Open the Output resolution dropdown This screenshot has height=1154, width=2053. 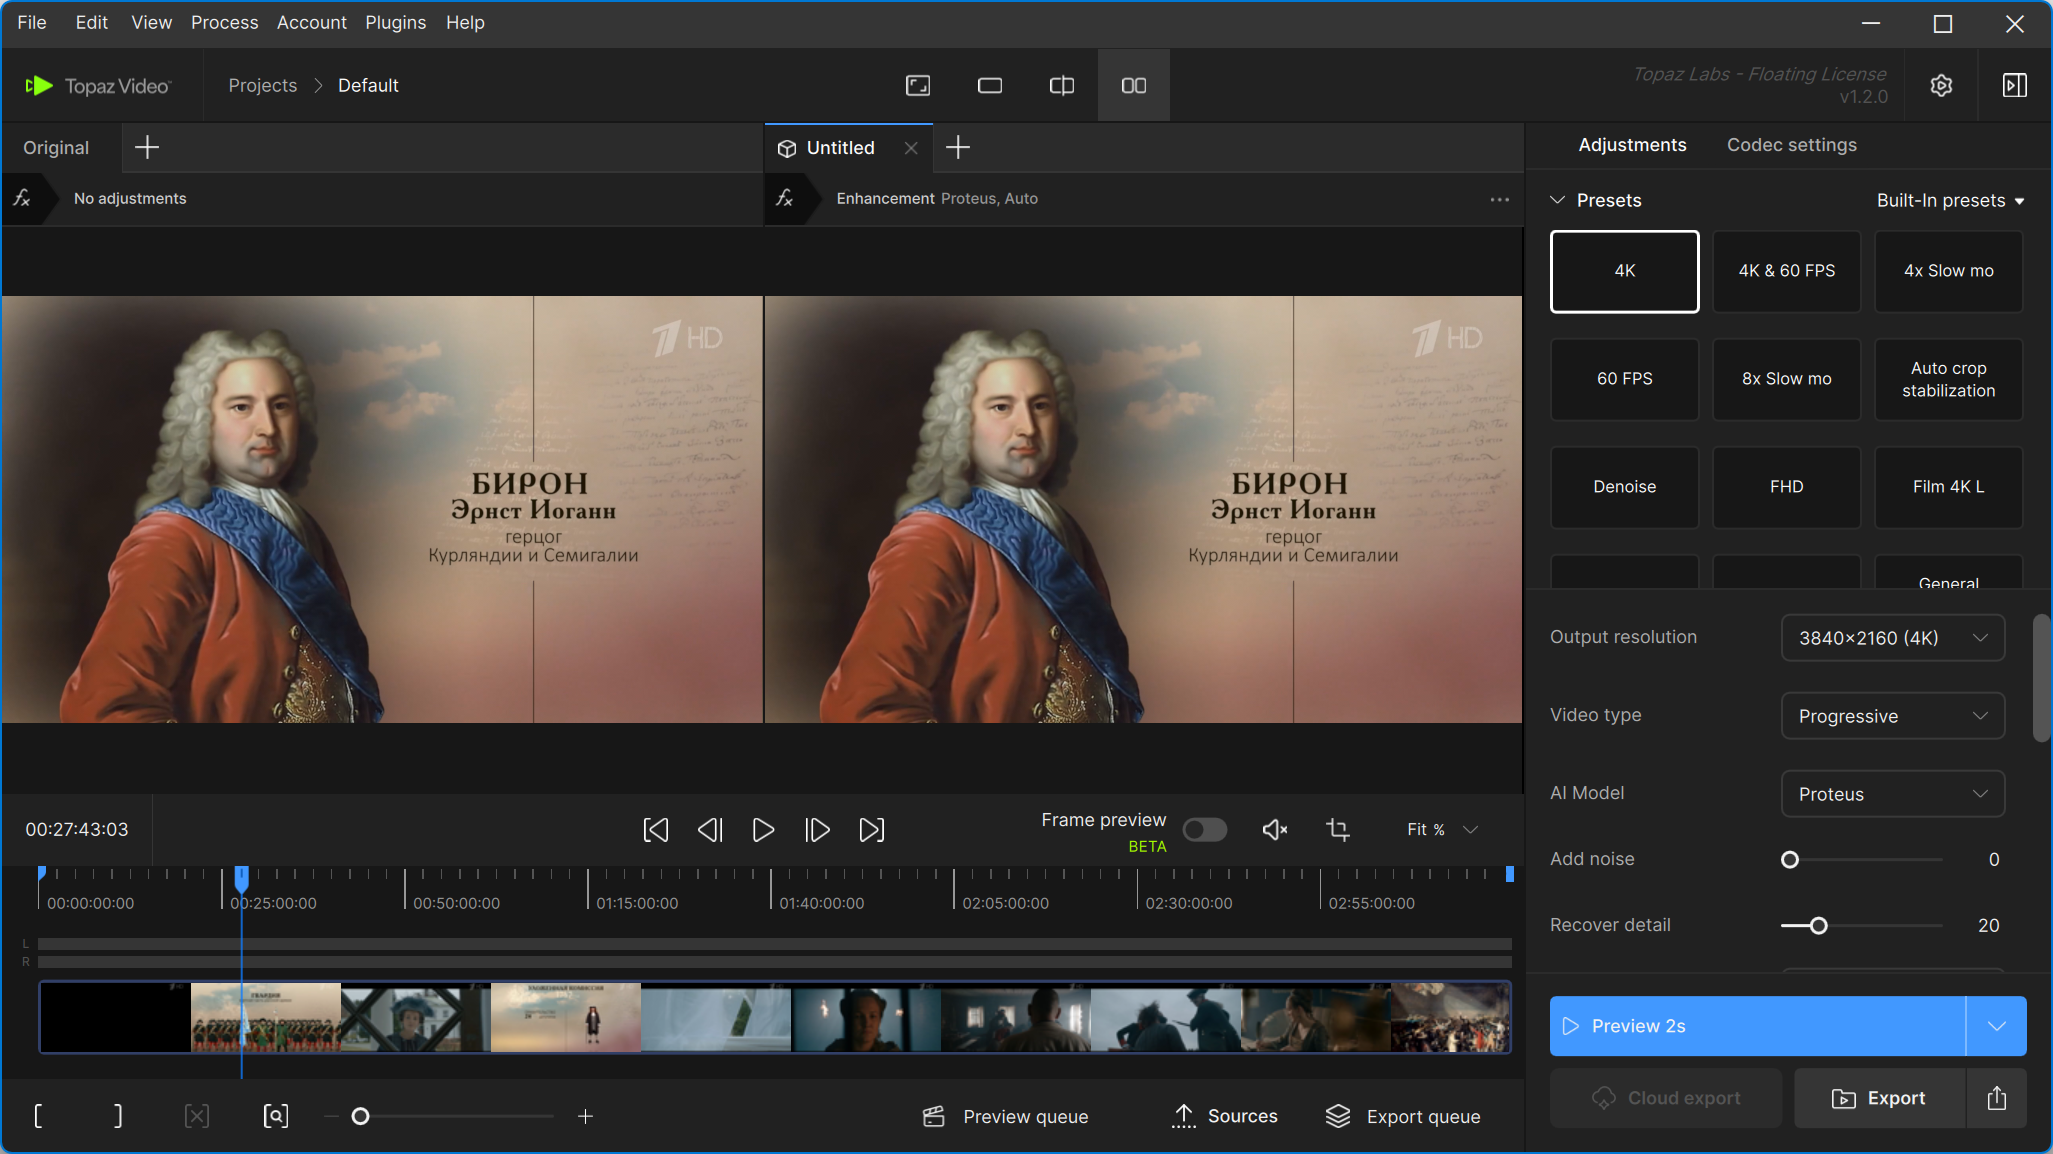tap(1892, 638)
